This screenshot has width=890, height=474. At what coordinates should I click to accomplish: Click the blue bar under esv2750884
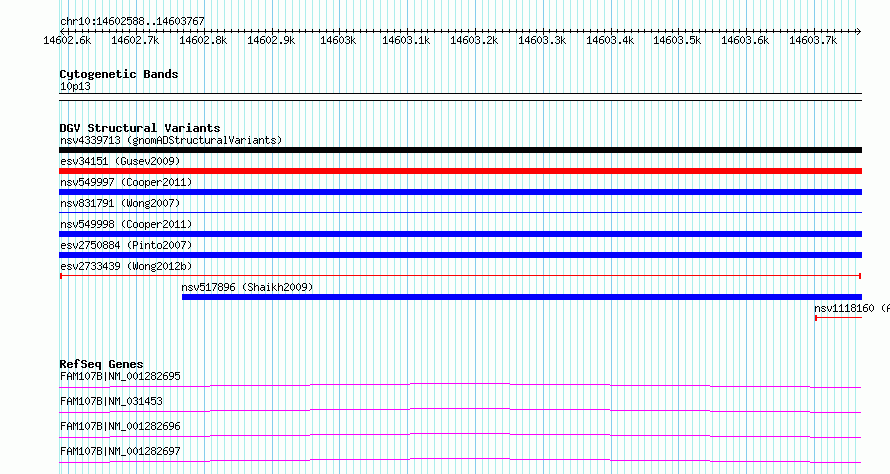[460, 255]
